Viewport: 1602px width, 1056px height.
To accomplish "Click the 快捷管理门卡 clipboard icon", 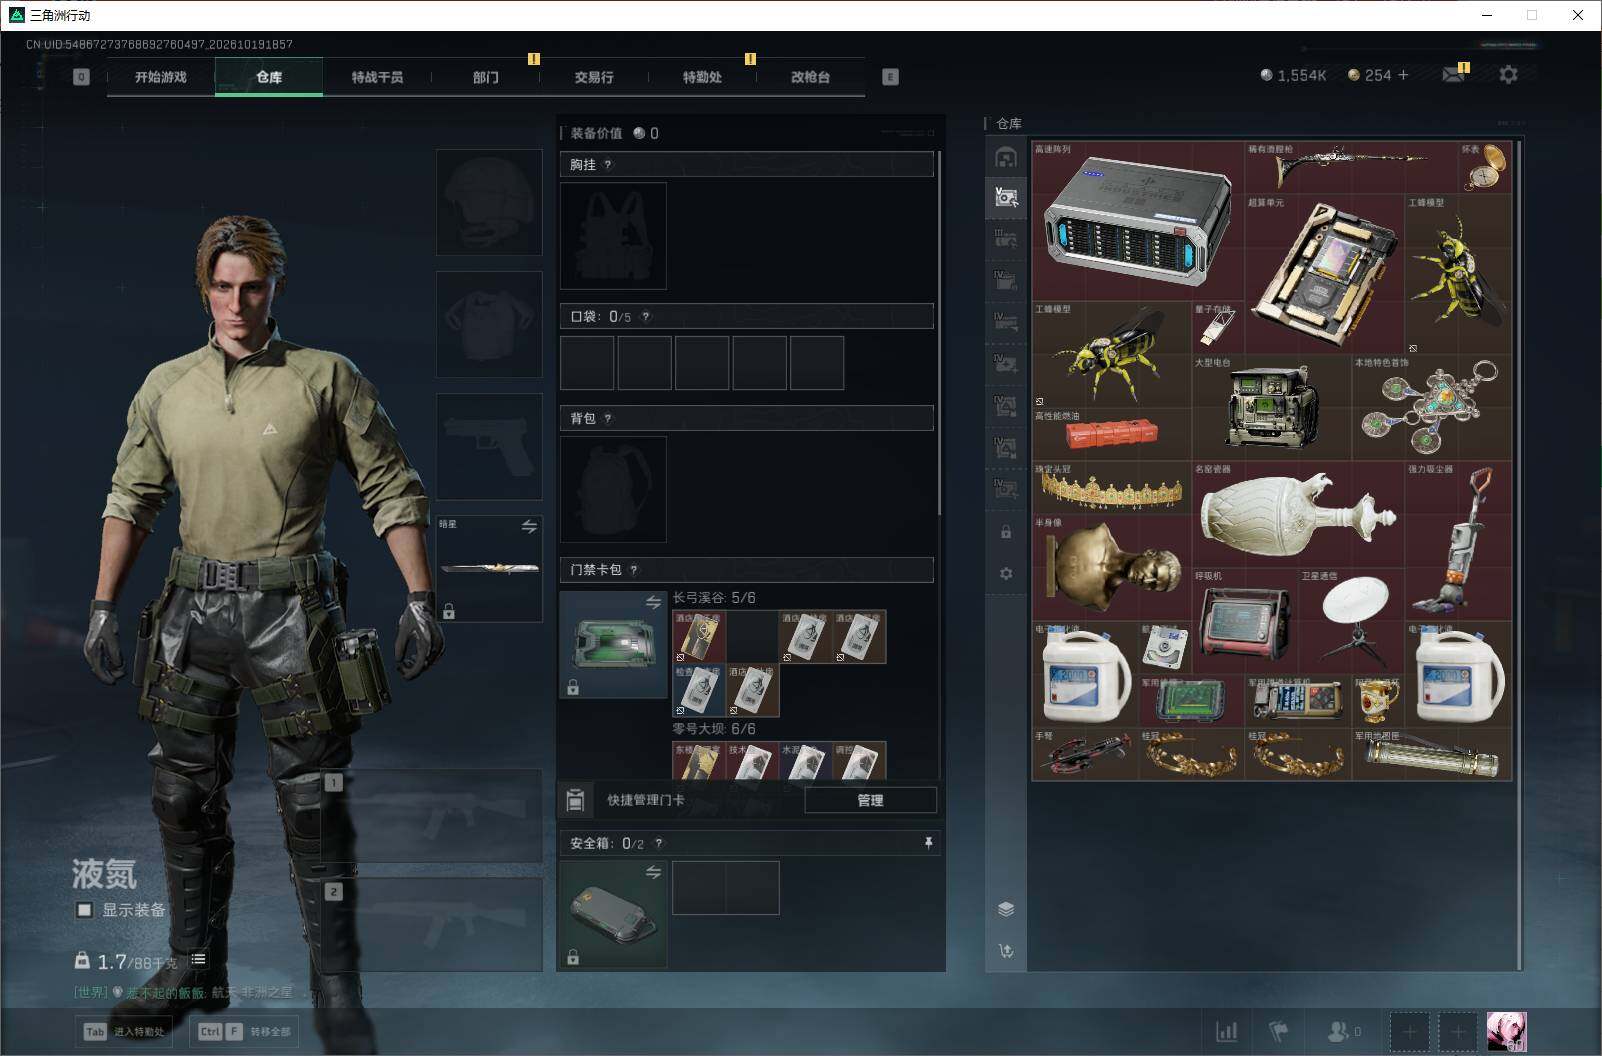I will [x=575, y=800].
